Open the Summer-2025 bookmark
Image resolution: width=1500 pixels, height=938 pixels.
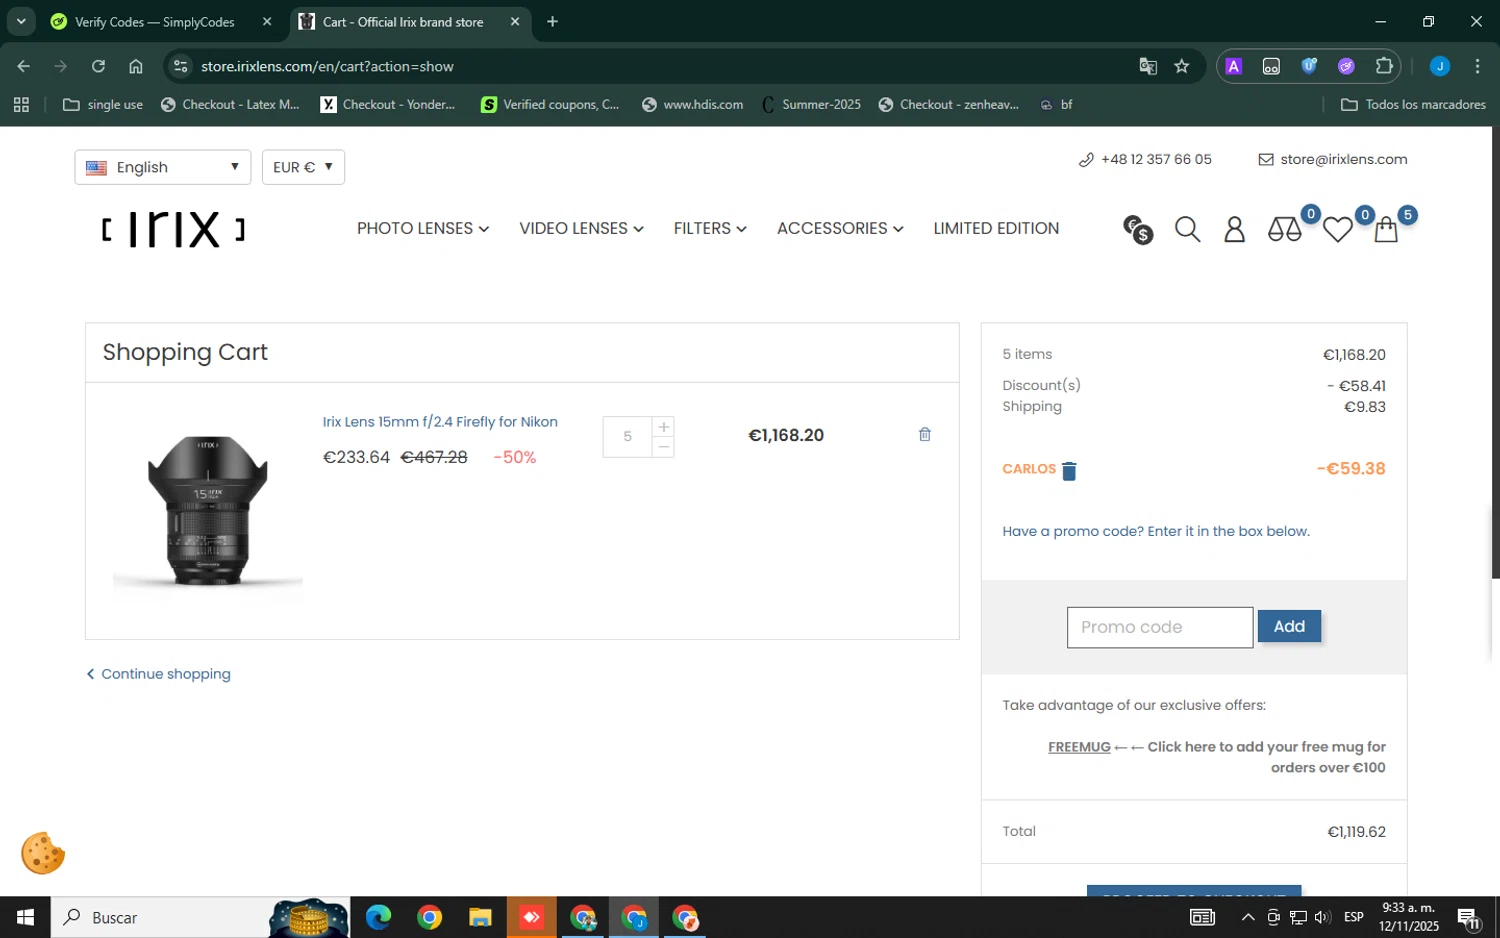point(811,104)
